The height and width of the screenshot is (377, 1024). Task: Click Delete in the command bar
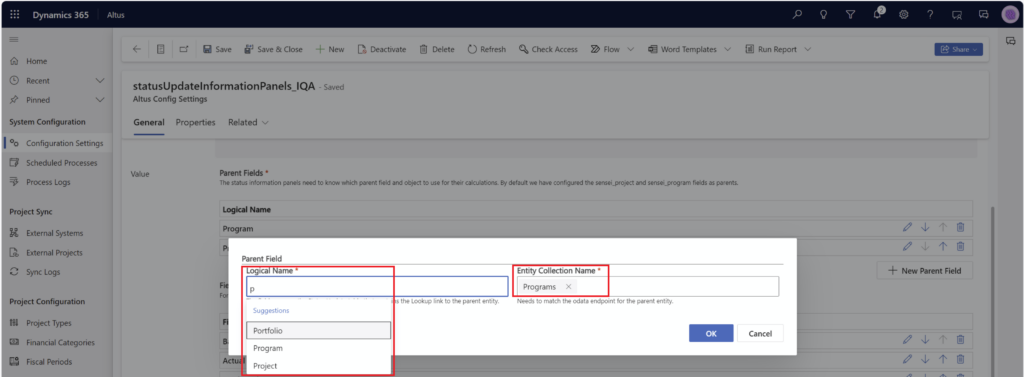pyautogui.click(x=436, y=49)
